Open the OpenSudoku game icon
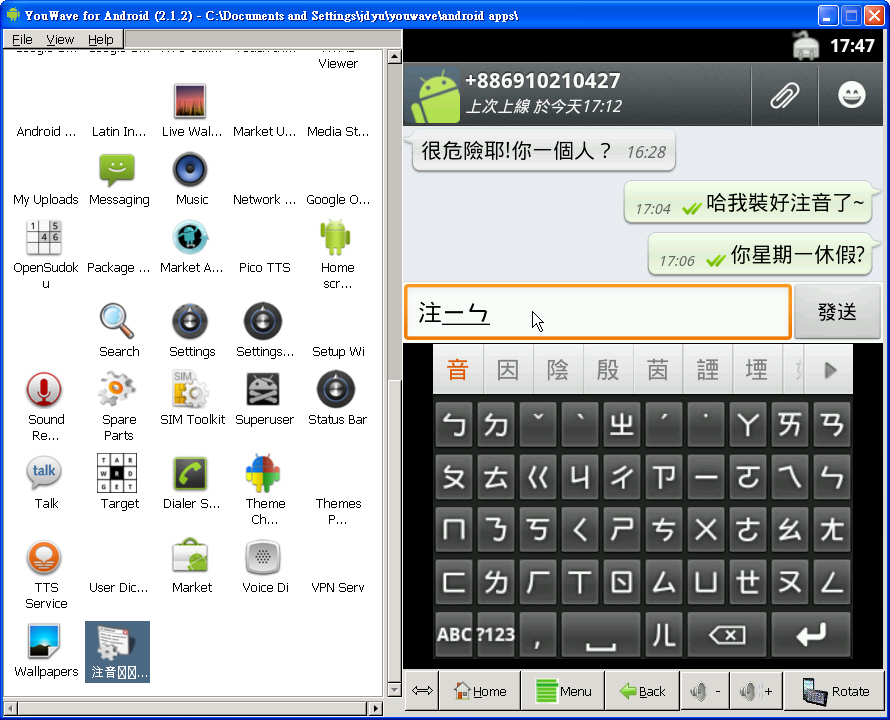Image resolution: width=890 pixels, height=720 pixels. click(44, 237)
